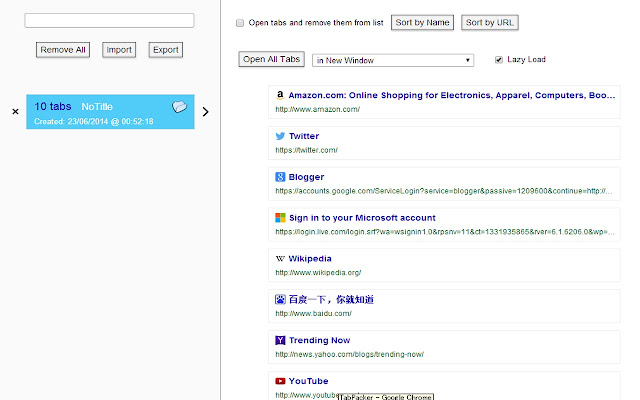Click the tag icon on the 10 tabs group
640x400 pixels.
tap(179, 107)
